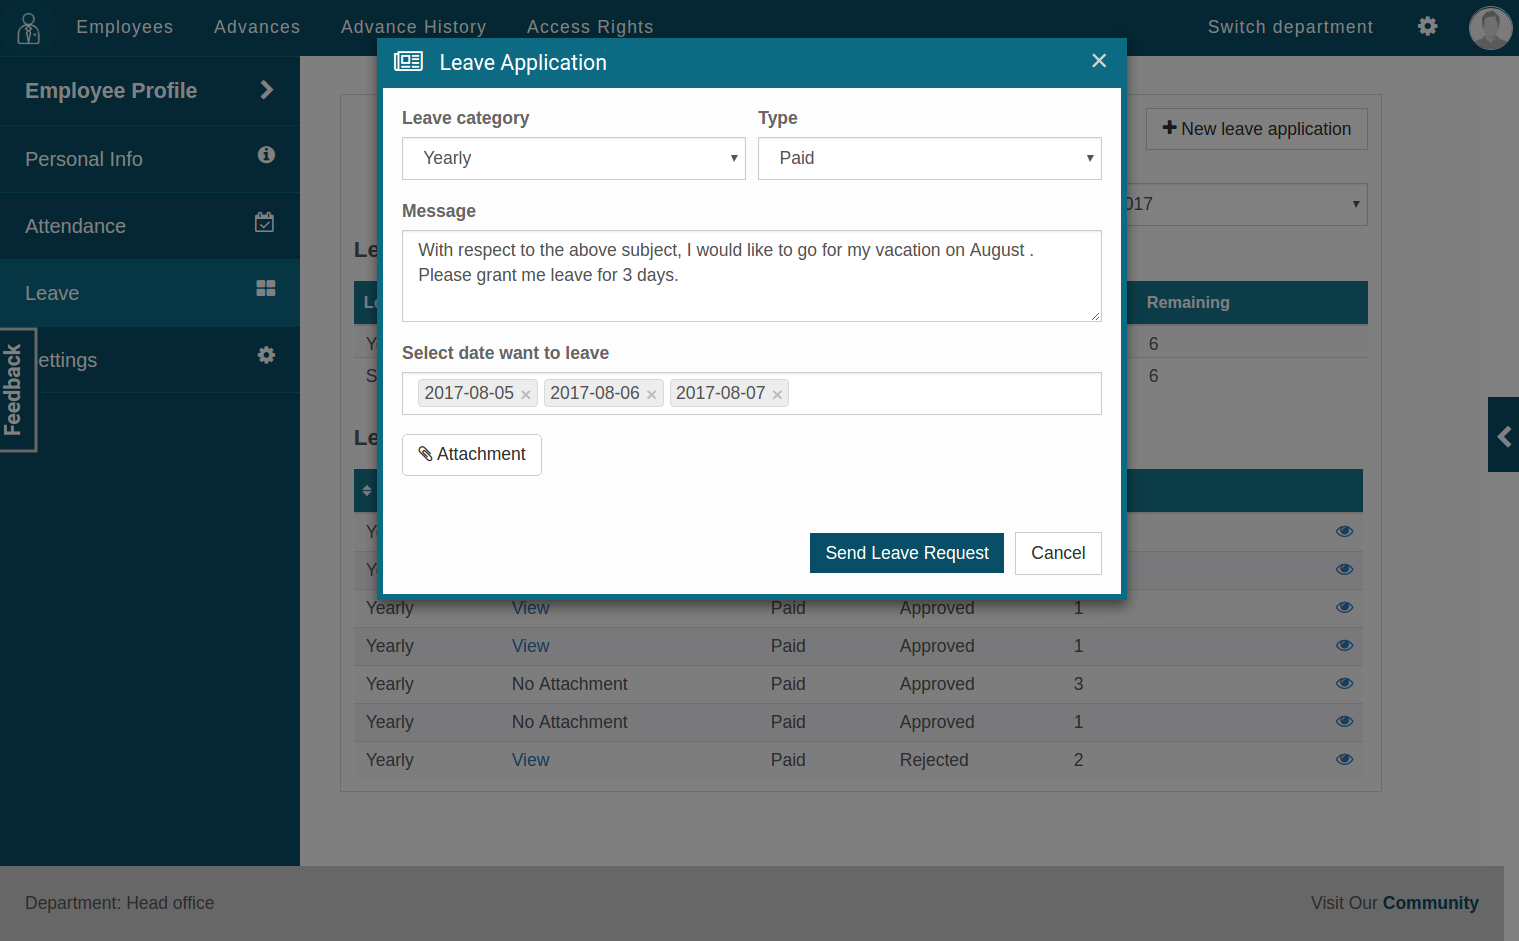Select the calendar icon beside Attendance
Image resolution: width=1519 pixels, height=941 pixels.
265,222
